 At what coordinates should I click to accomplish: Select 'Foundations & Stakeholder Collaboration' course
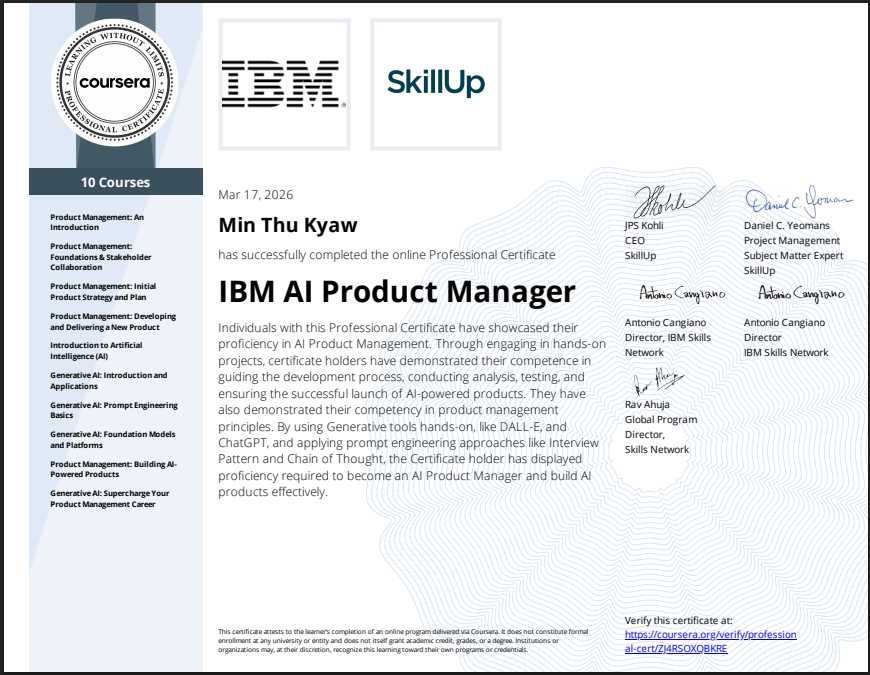[x=100, y=257]
